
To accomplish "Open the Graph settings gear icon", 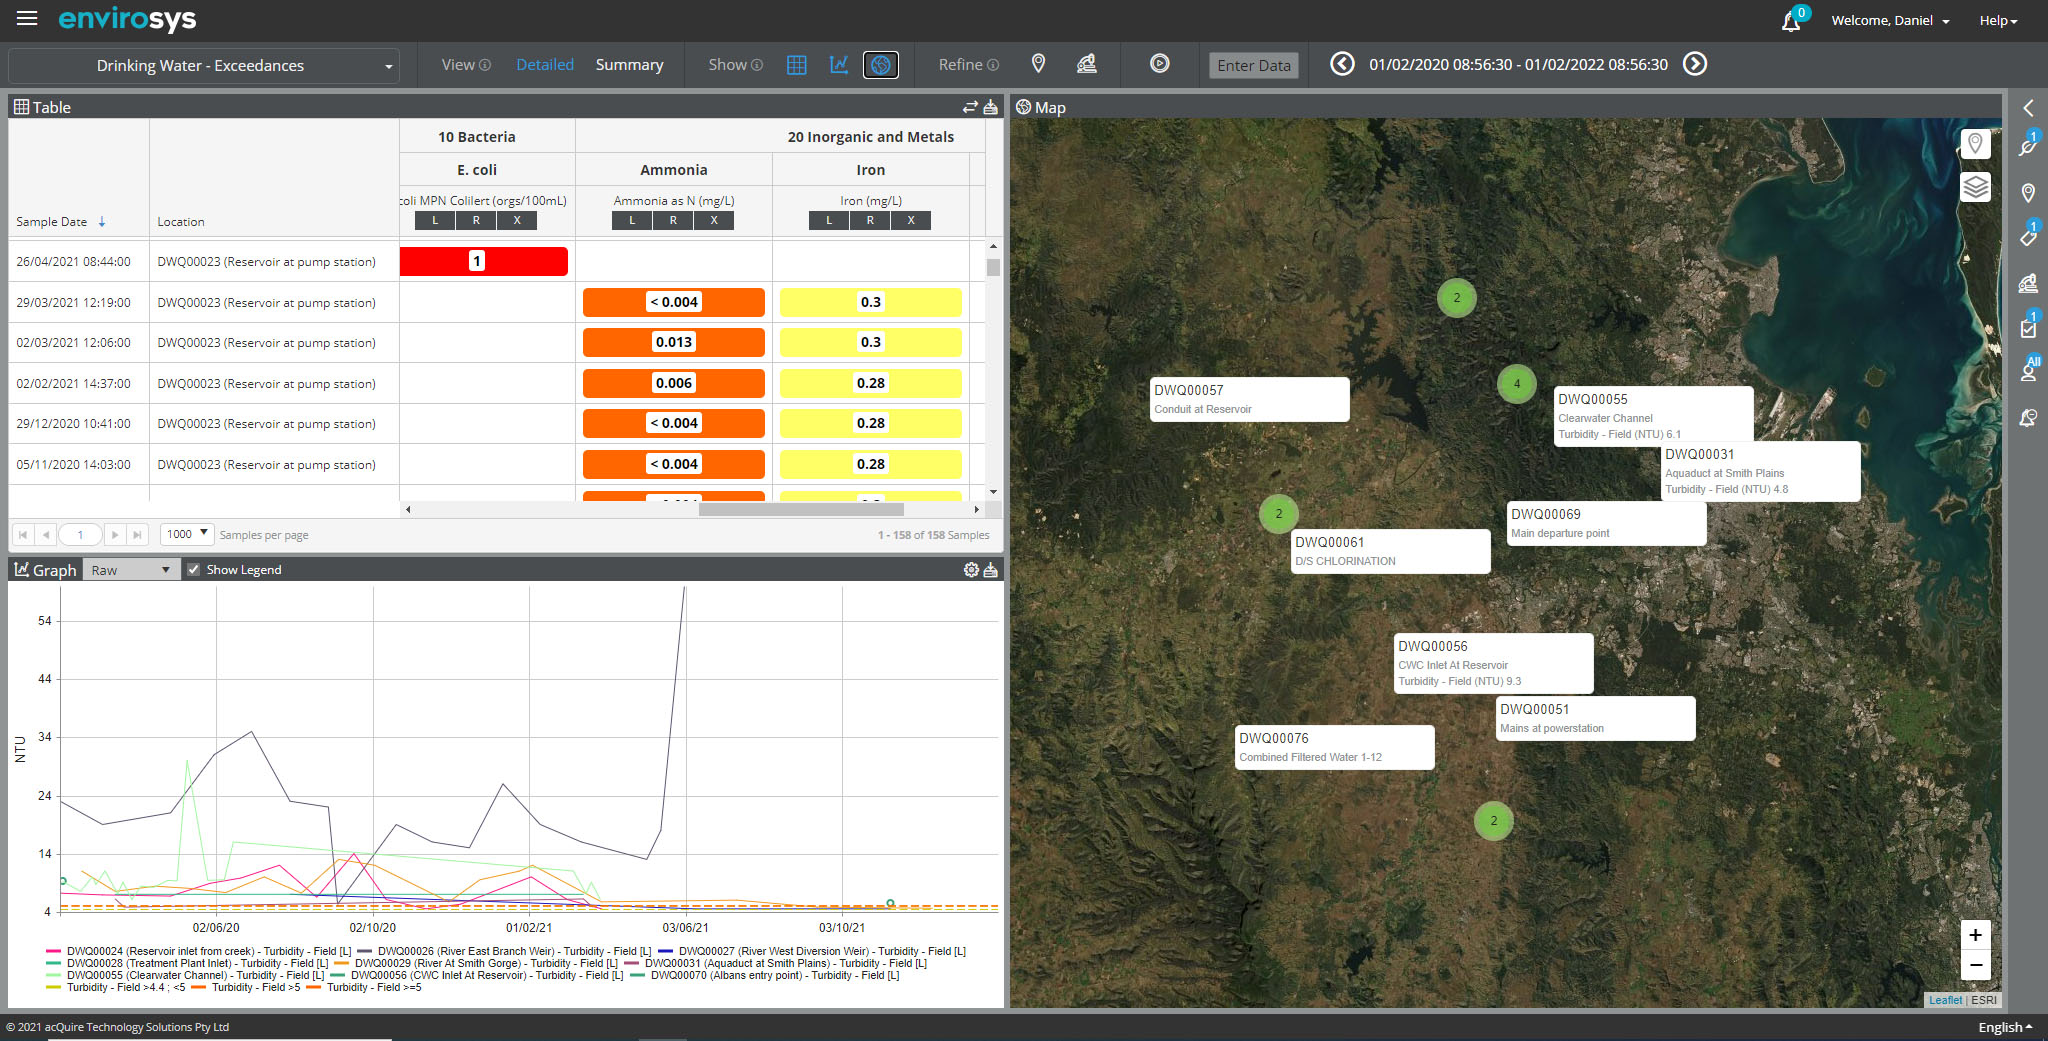I will [x=970, y=569].
